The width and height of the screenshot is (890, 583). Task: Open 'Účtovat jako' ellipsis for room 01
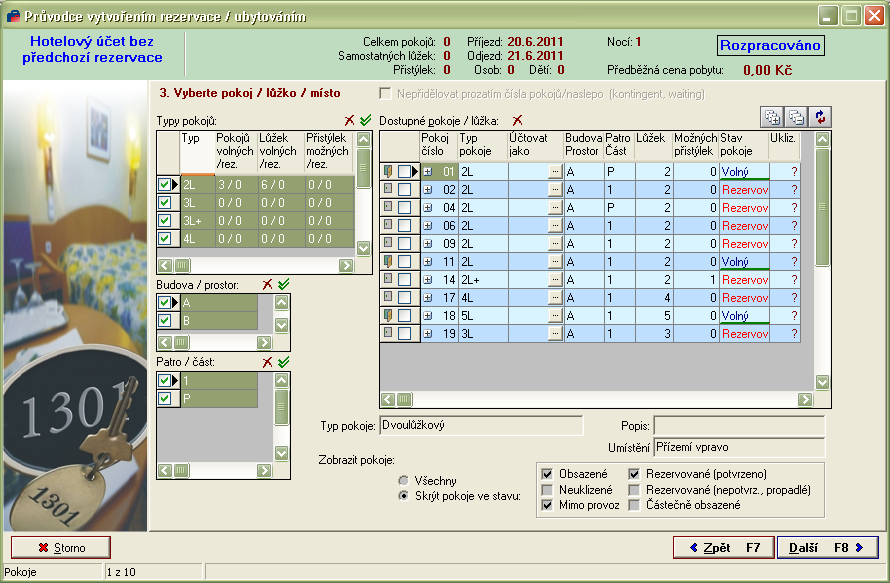tap(555, 171)
